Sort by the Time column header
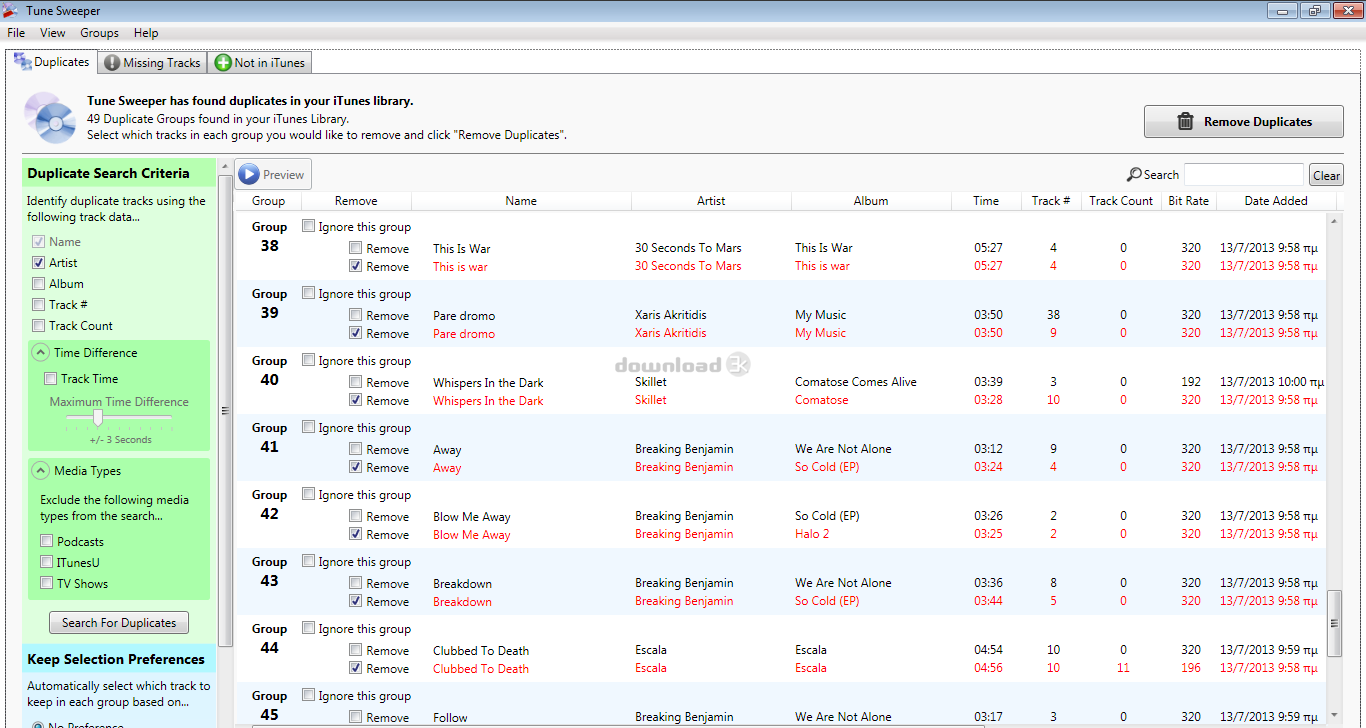 click(x=986, y=201)
